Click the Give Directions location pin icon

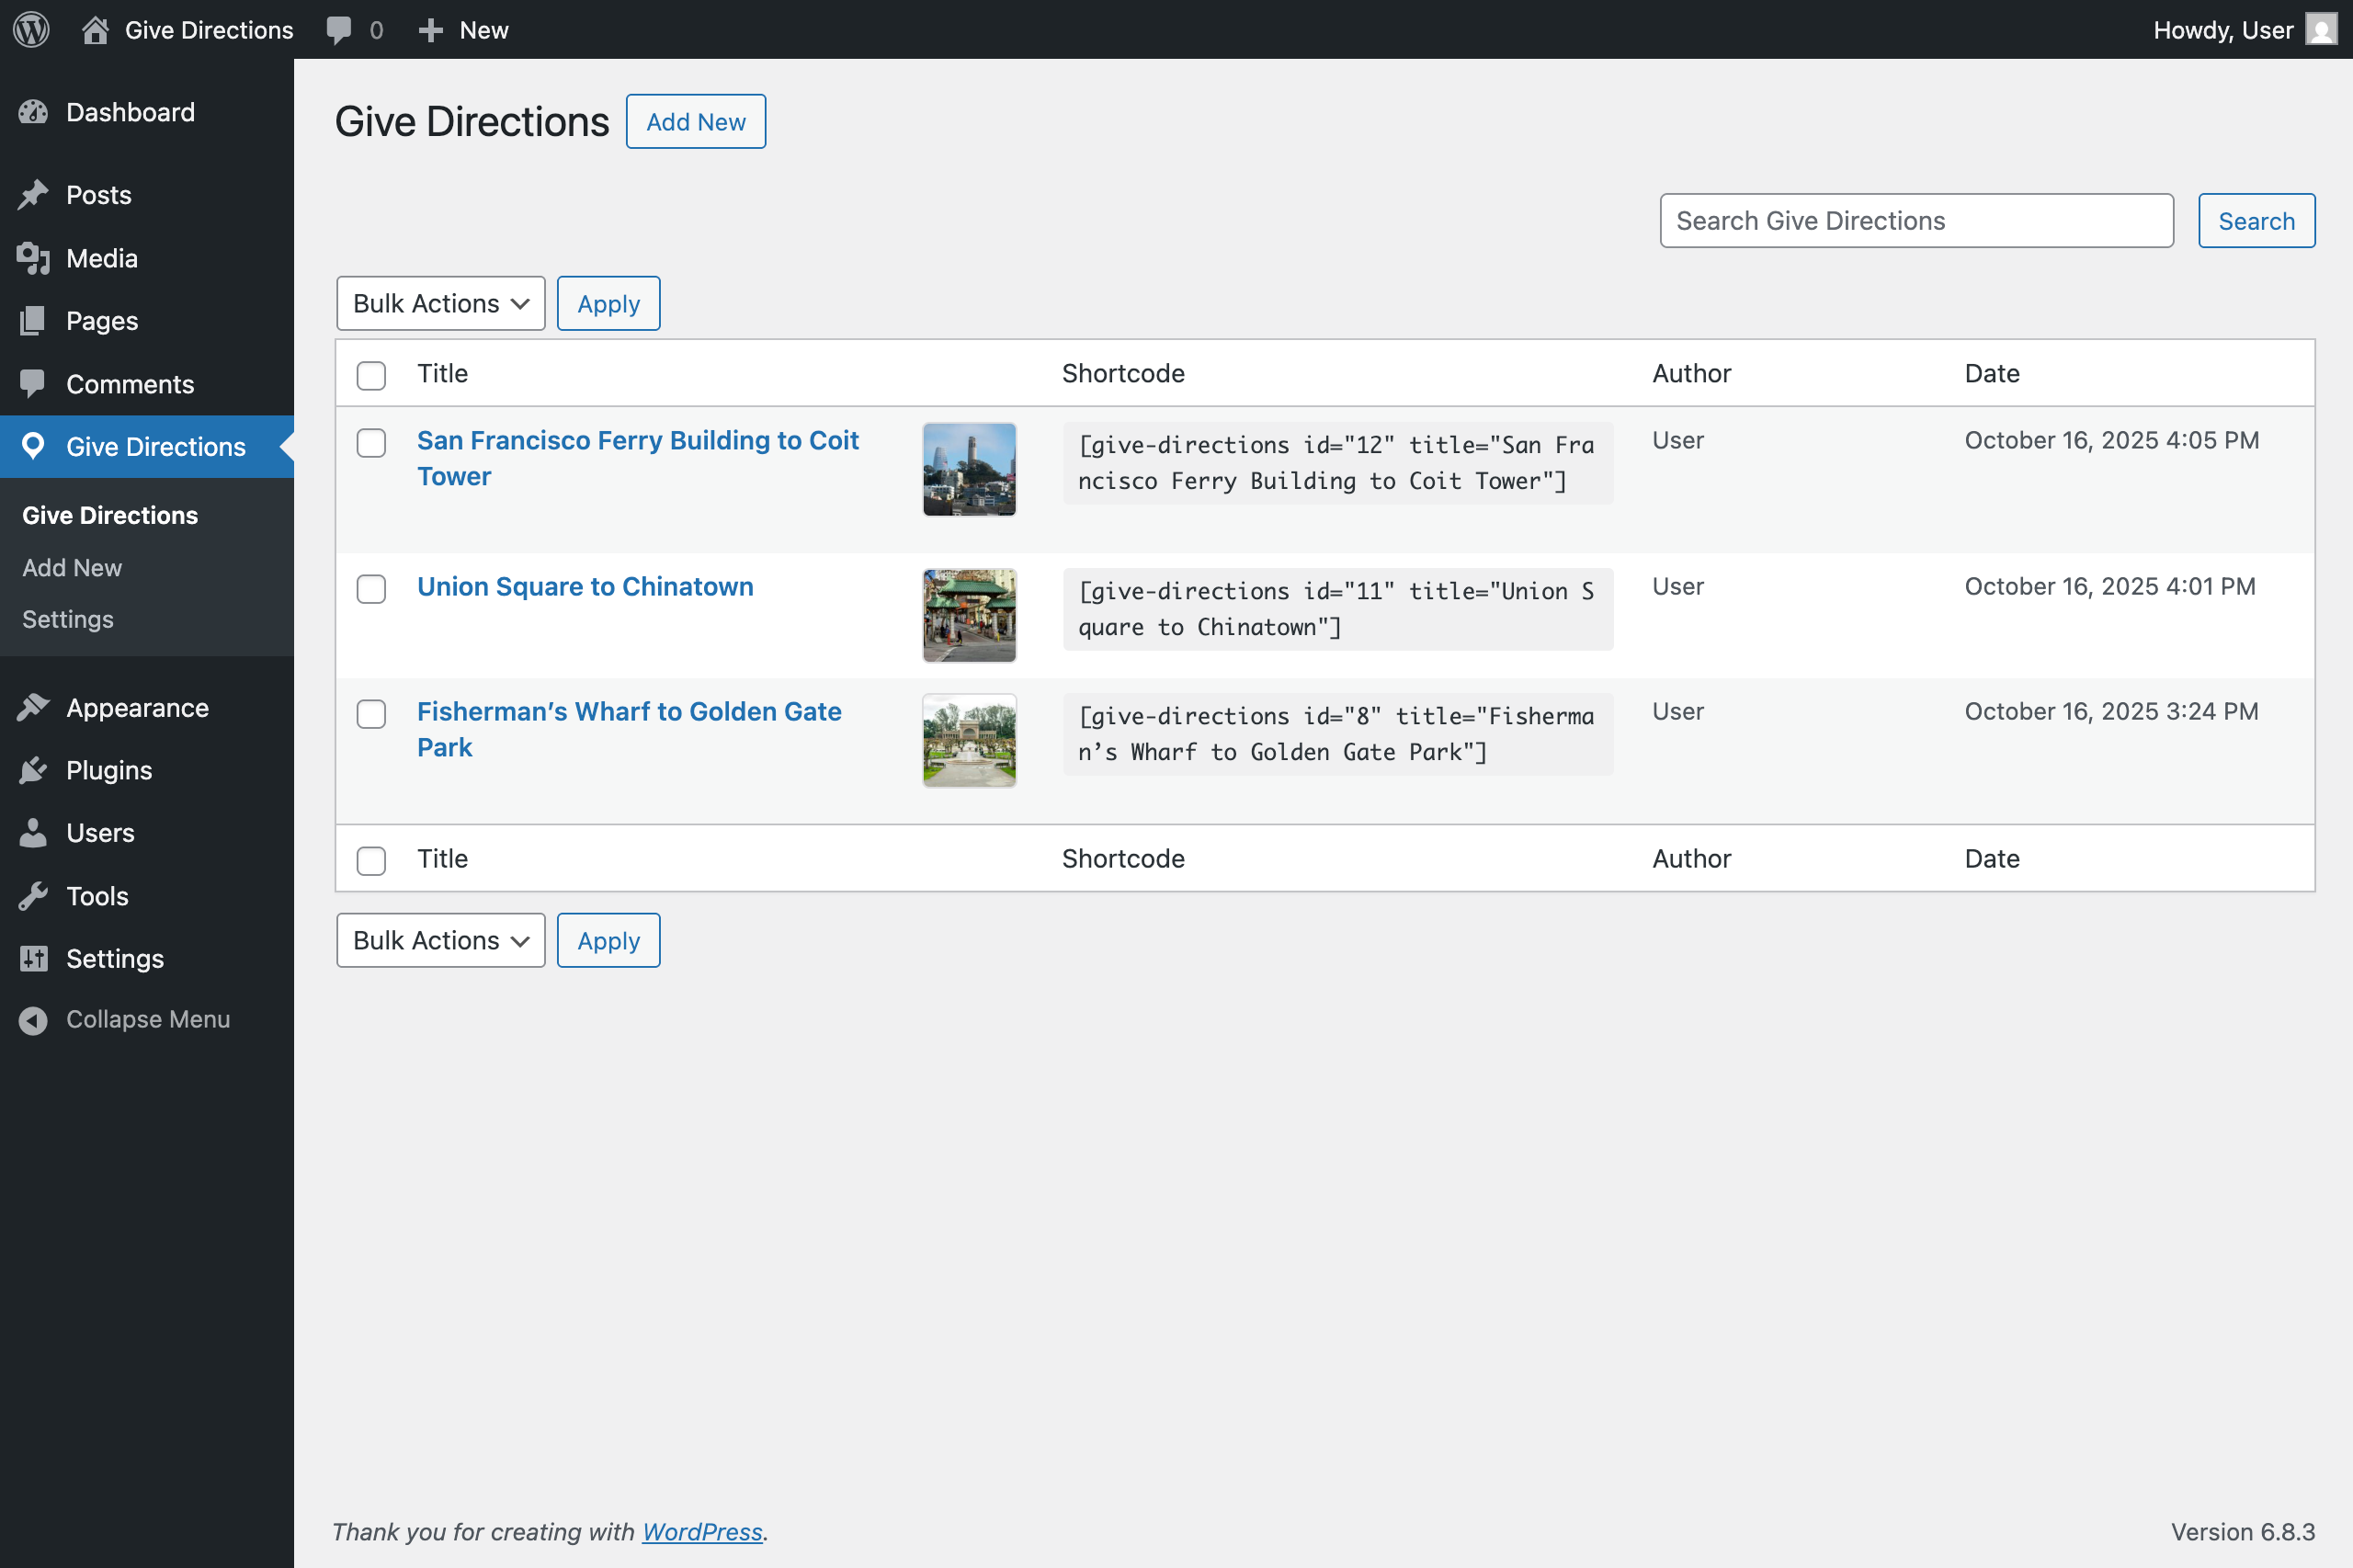[x=34, y=446]
